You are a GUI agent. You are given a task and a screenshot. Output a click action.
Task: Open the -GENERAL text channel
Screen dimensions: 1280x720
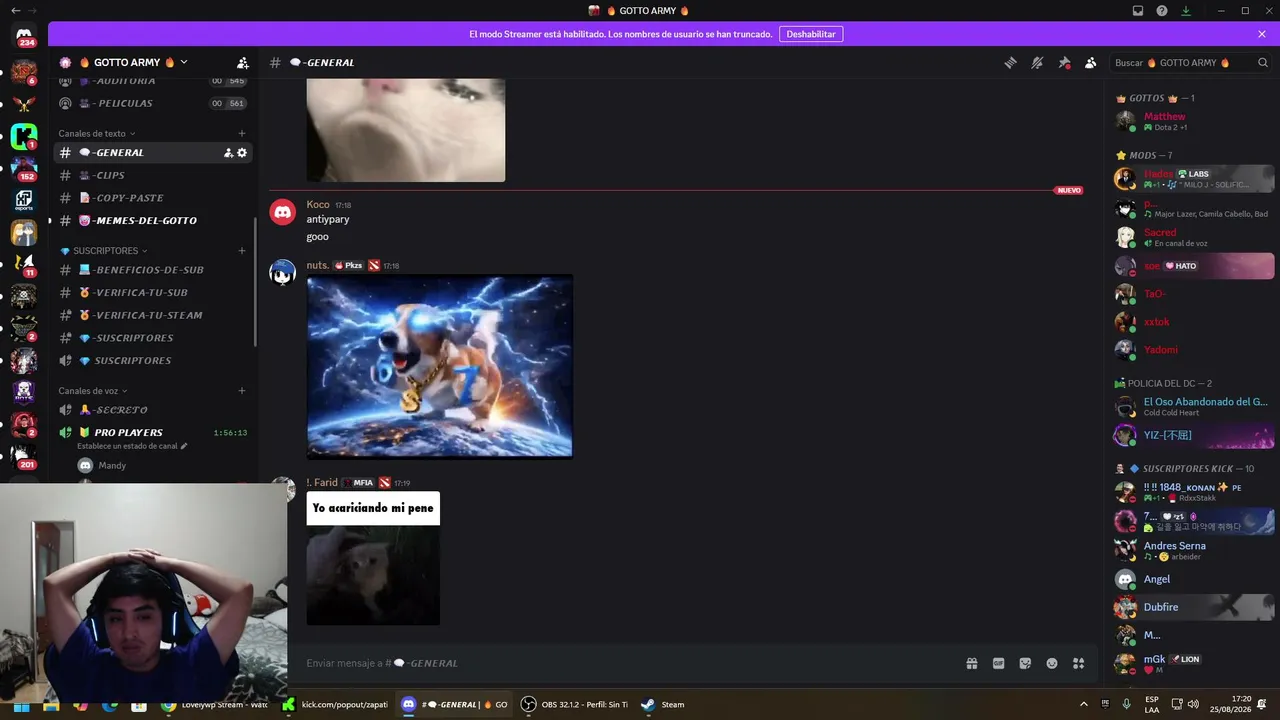click(x=152, y=153)
